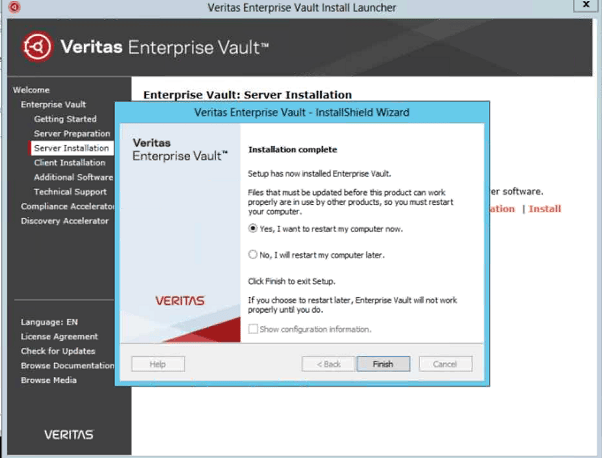Screen dimensions: 602x458
Task: Open Browse Media
Action: (49, 380)
